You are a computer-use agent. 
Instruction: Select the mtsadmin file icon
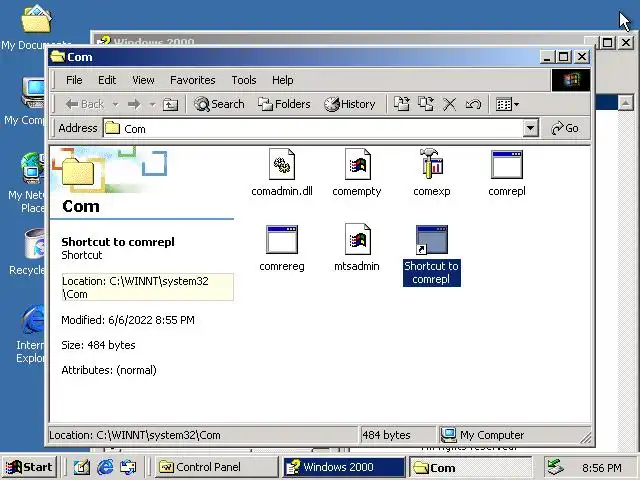[x=357, y=239]
